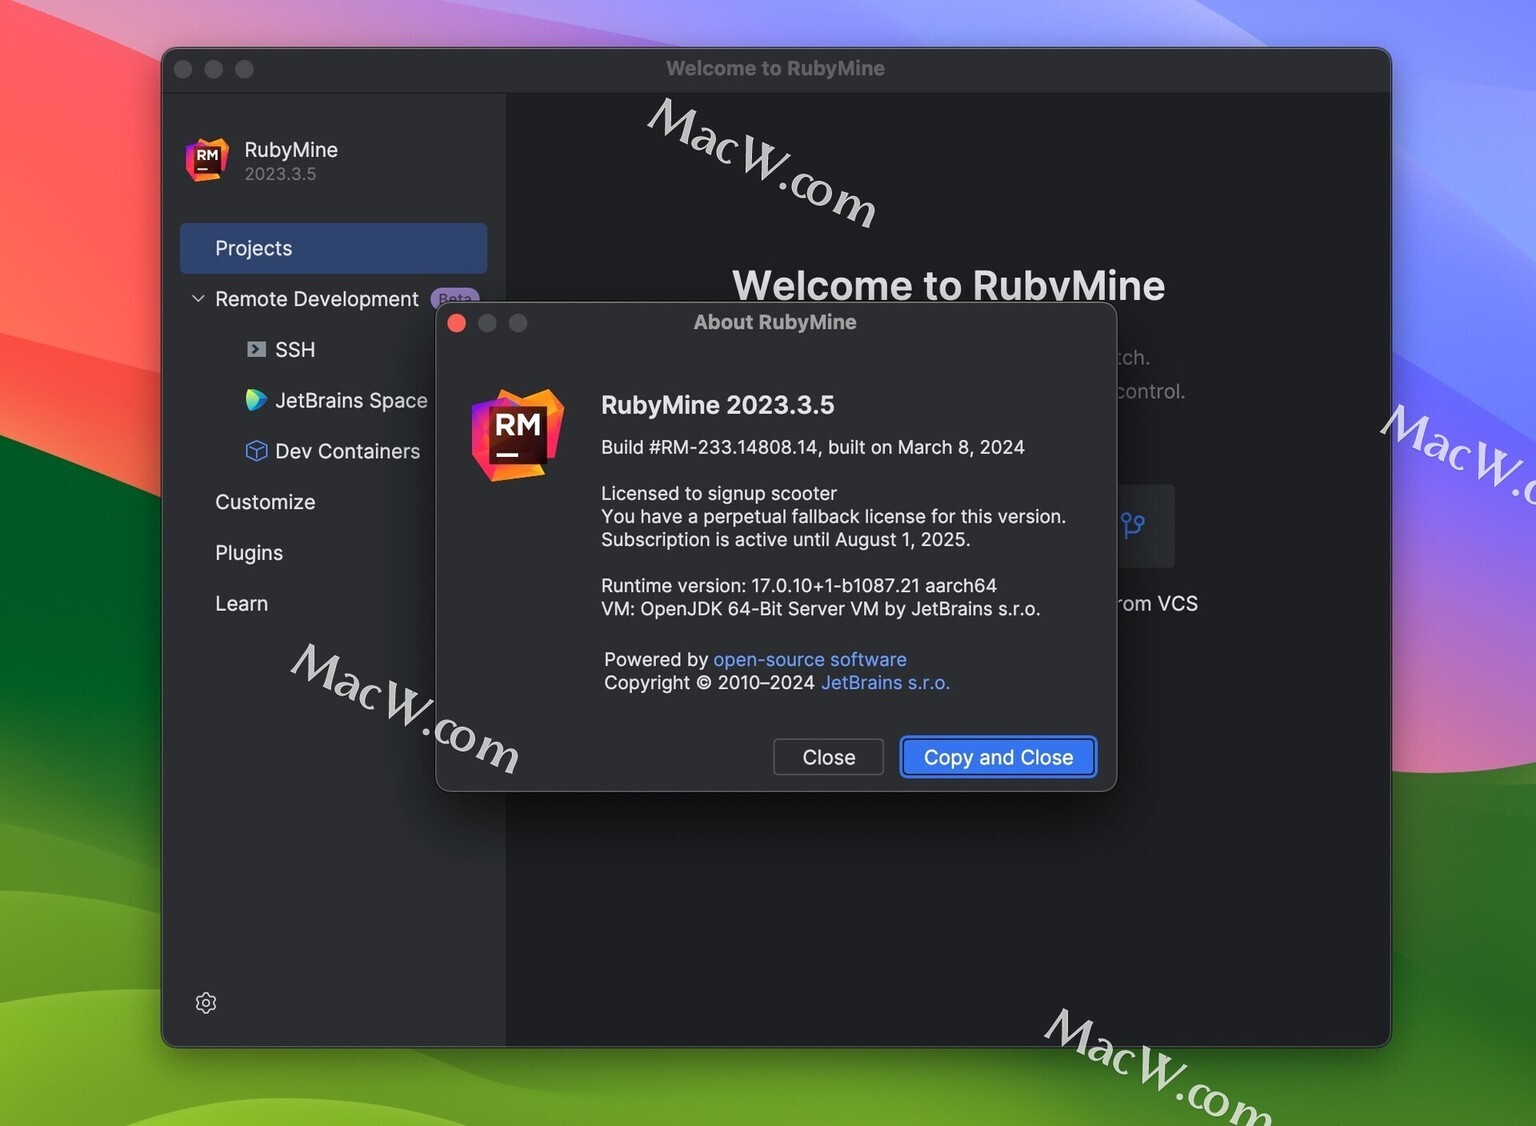Switch to the Plugins tab
Image resolution: width=1536 pixels, height=1126 pixels.
tap(249, 553)
